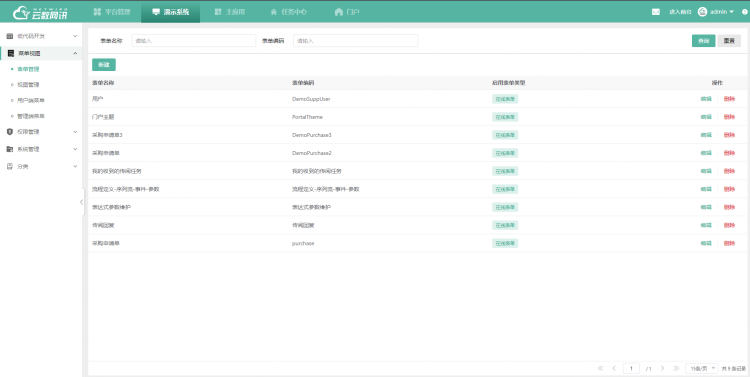Click the icon of the highlighted sidebar group
The image size is (750, 377).
(11, 54)
